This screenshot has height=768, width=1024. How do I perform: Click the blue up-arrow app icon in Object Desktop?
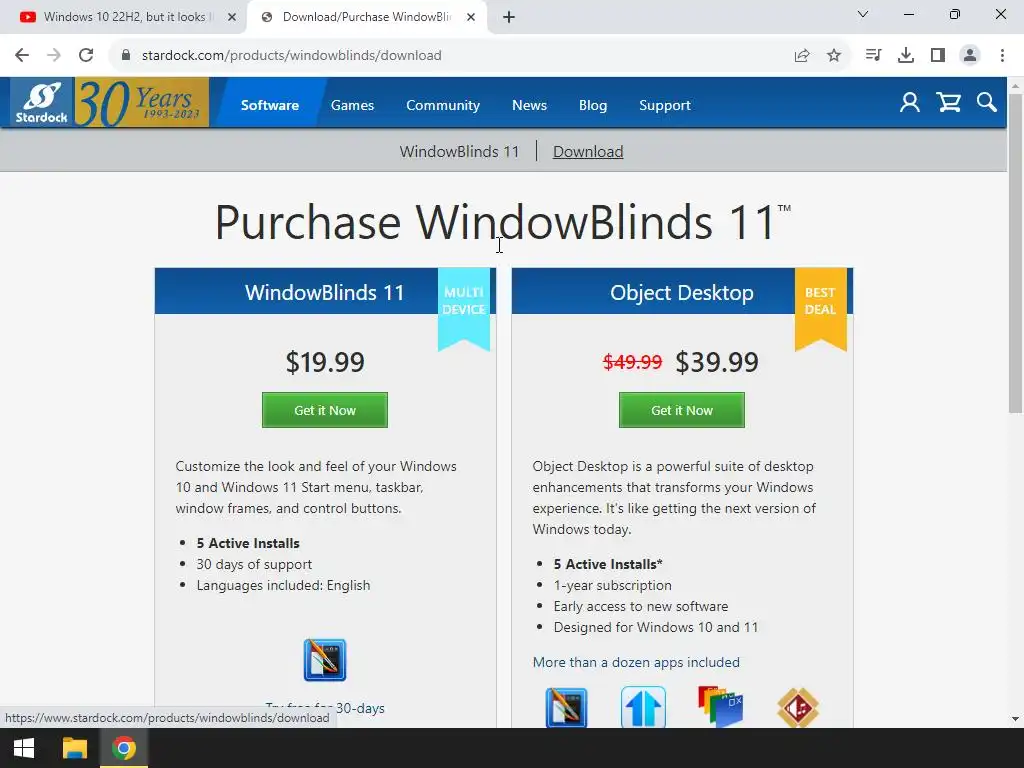643,707
